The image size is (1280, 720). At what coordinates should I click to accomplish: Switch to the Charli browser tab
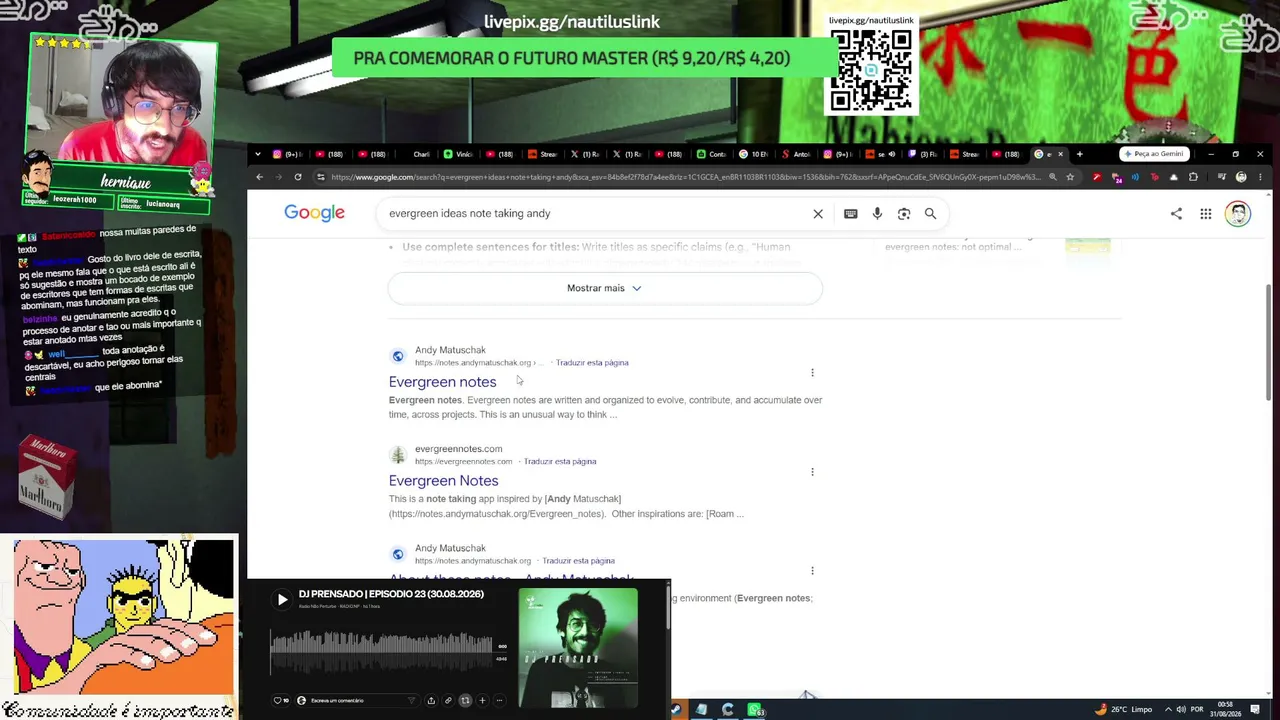(x=416, y=154)
